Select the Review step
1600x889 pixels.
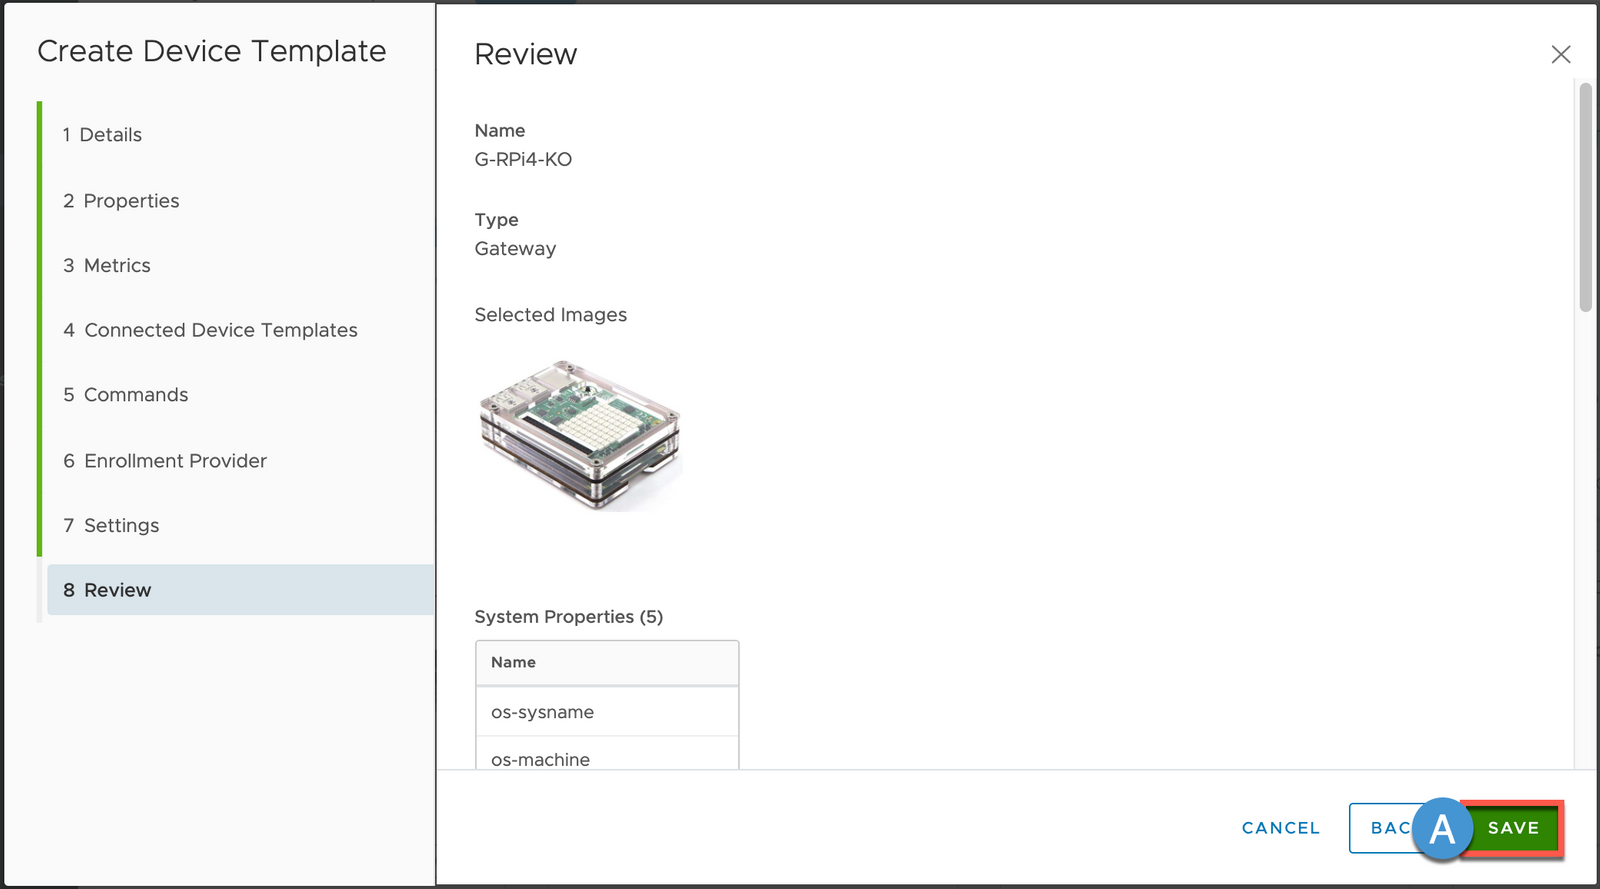[x=240, y=590]
